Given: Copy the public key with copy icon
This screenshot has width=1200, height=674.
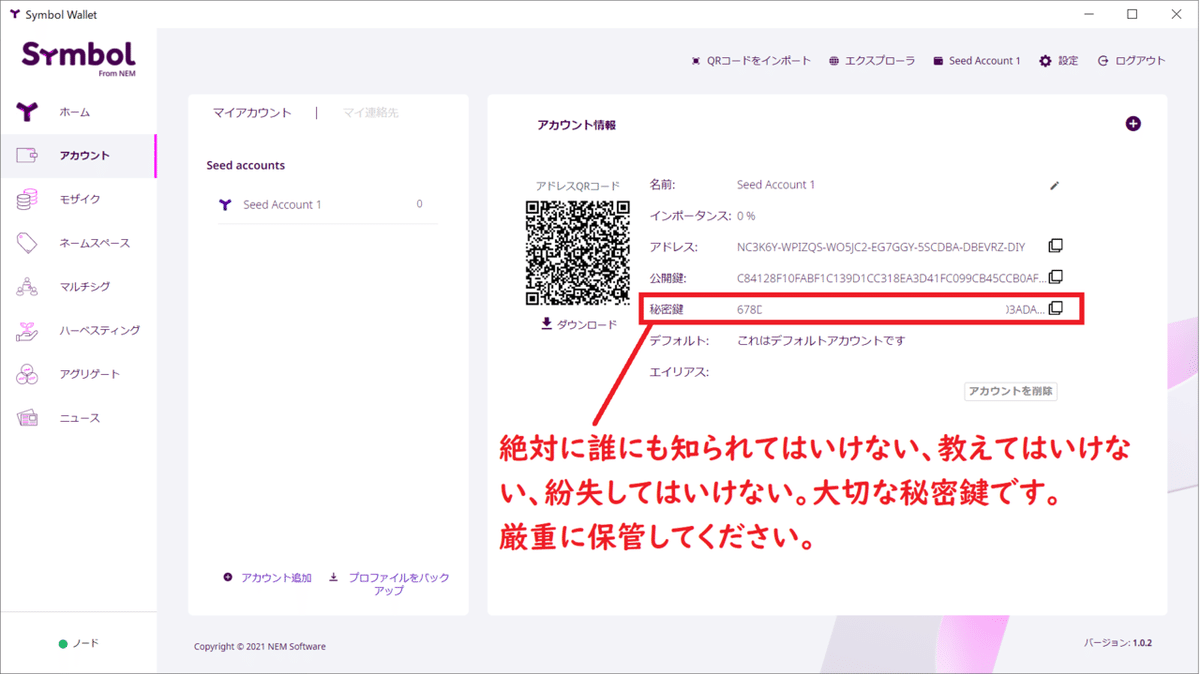Looking at the screenshot, I should click(x=1055, y=277).
